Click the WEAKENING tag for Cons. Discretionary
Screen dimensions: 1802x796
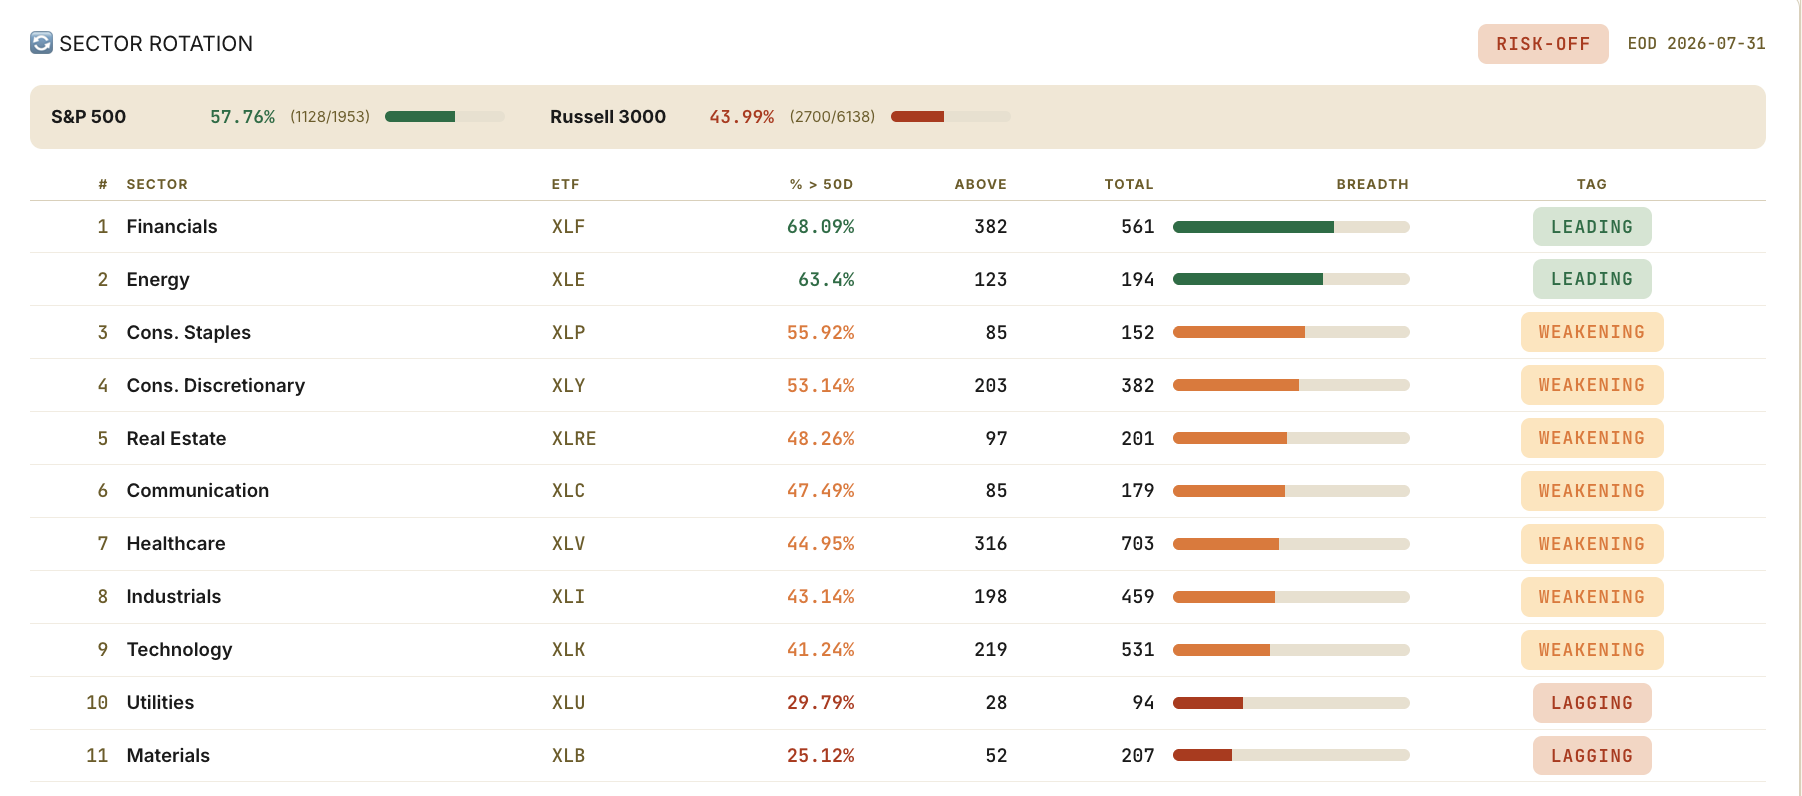(1592, 385)
